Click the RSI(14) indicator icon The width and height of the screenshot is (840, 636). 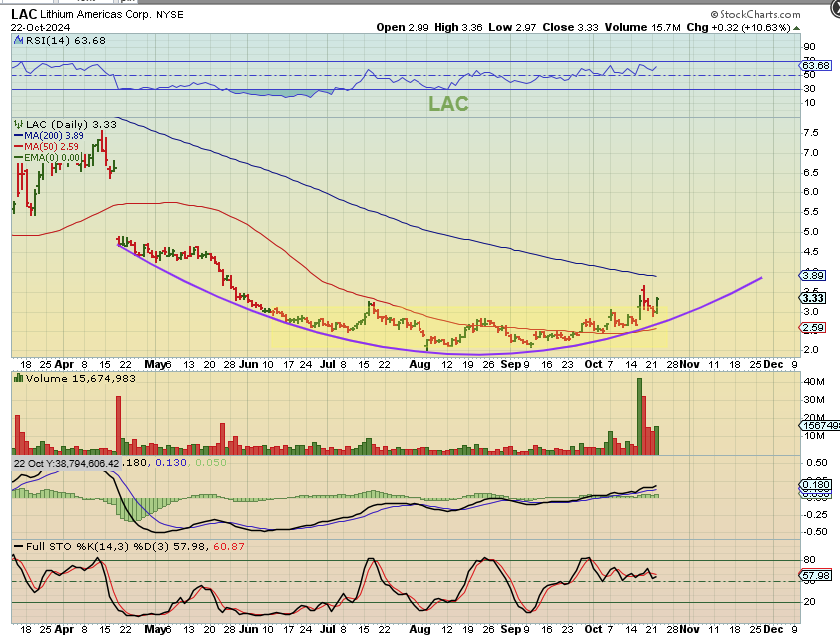pyautogui.click(x=18, y=40)
